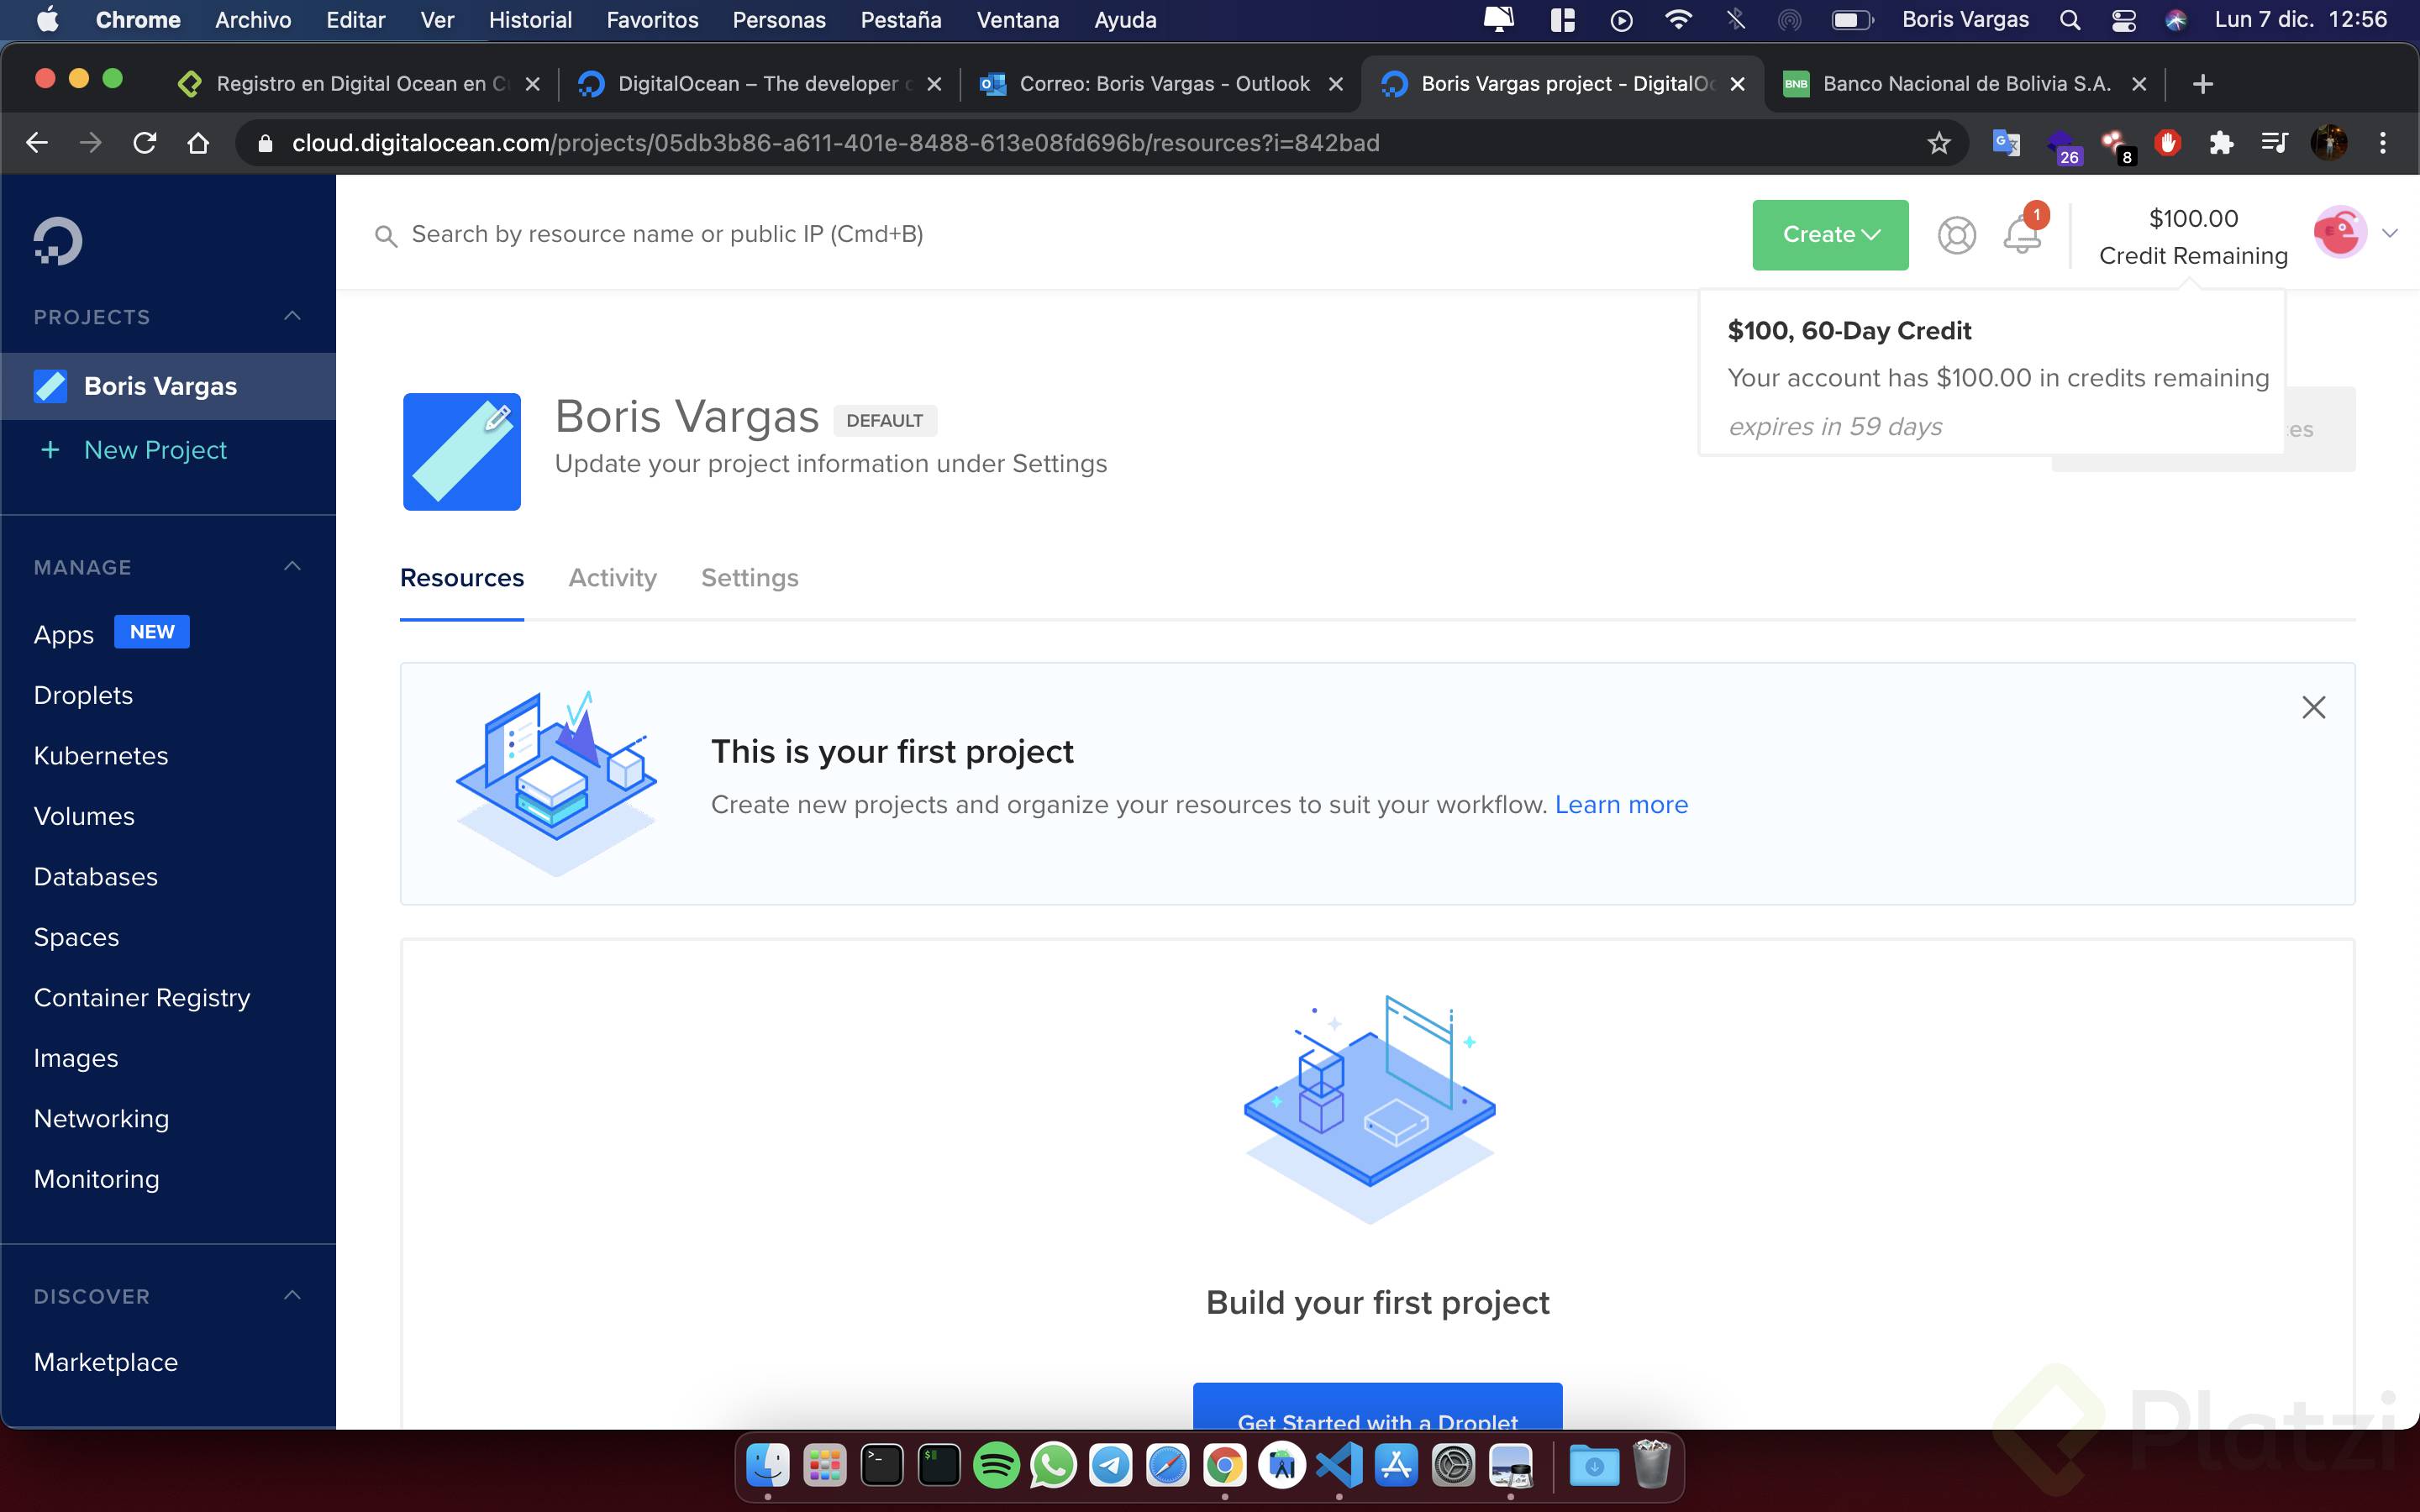Expand the account avatar menu arrow
The height and width of the screenshot is (1512, 2420).
click(2390, 234)
